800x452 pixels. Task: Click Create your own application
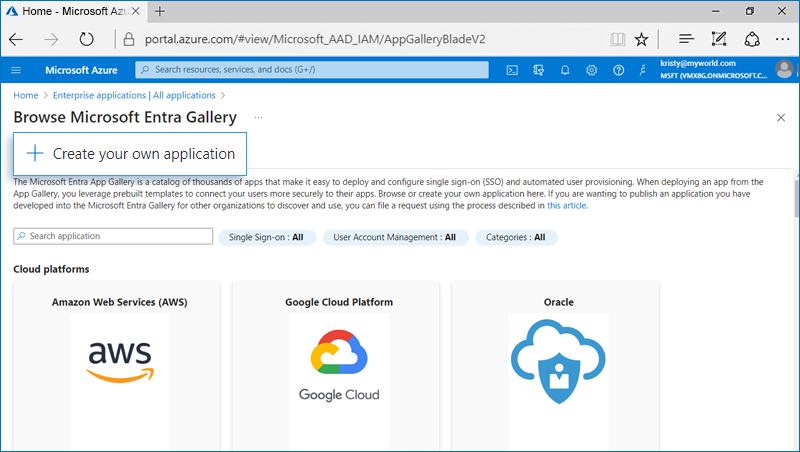click(131, 154)
